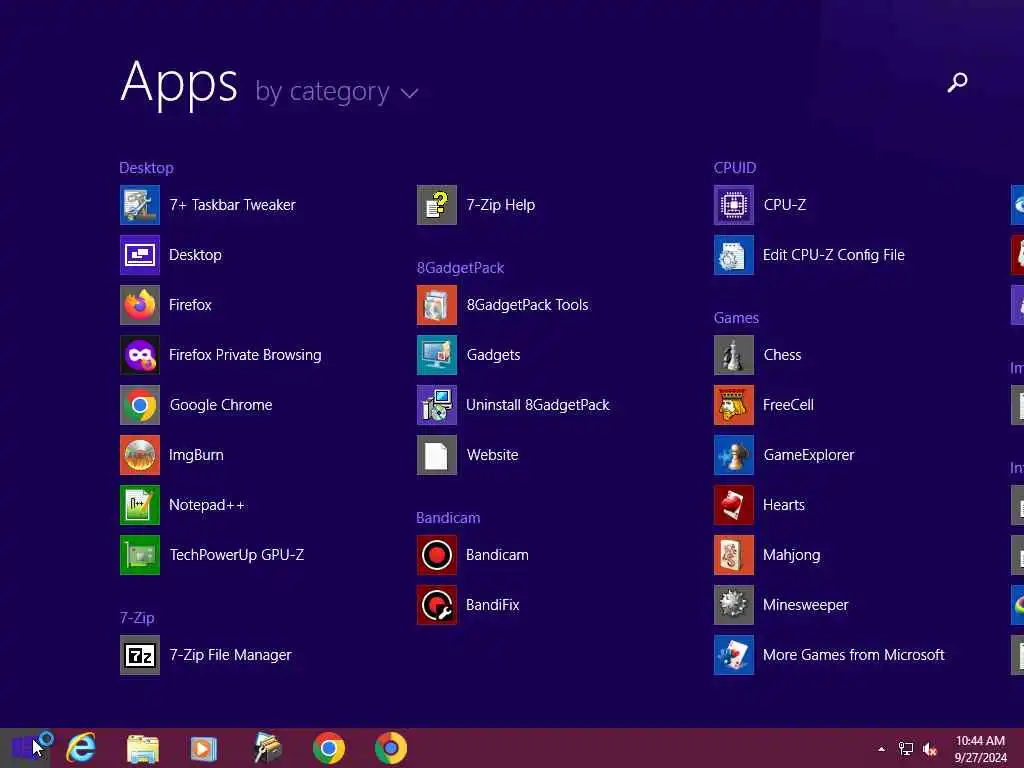The height and width of the screenshot is (768, 1024).
Task: Open the Hearts game icon
Action: [x=734, y=505]
